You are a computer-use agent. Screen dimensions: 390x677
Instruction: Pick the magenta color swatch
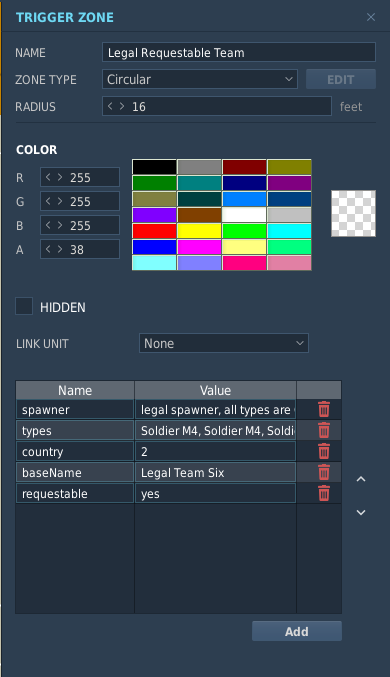click(199, 247)
